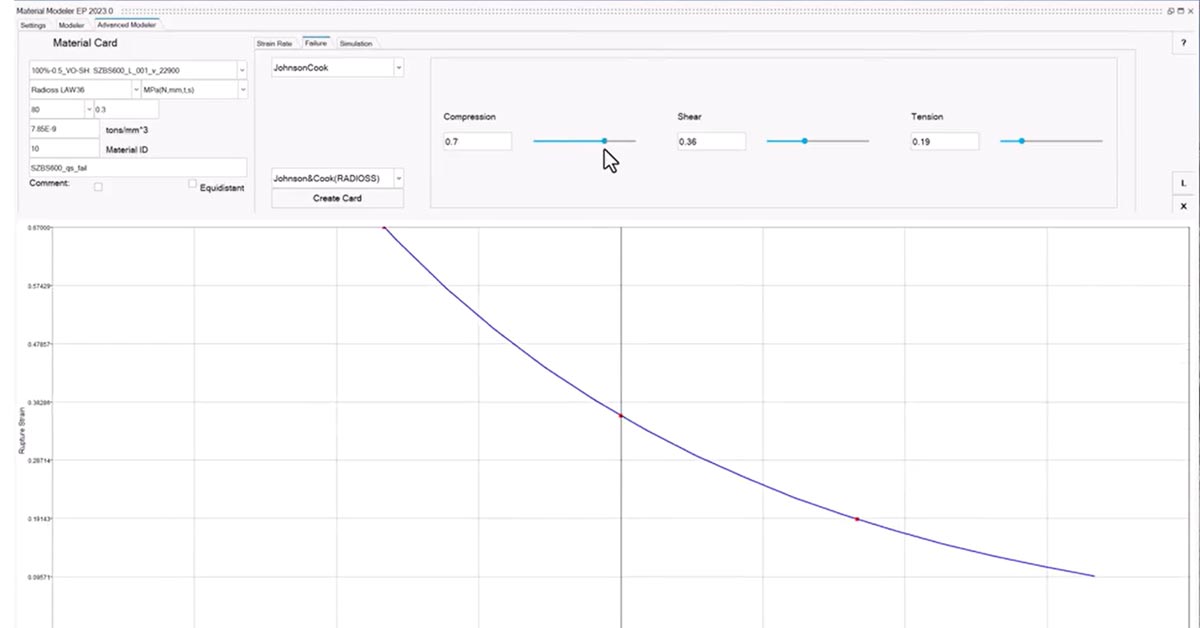1200x628 pixels.
Task: Click the help question mark button
Action: 1184,44
